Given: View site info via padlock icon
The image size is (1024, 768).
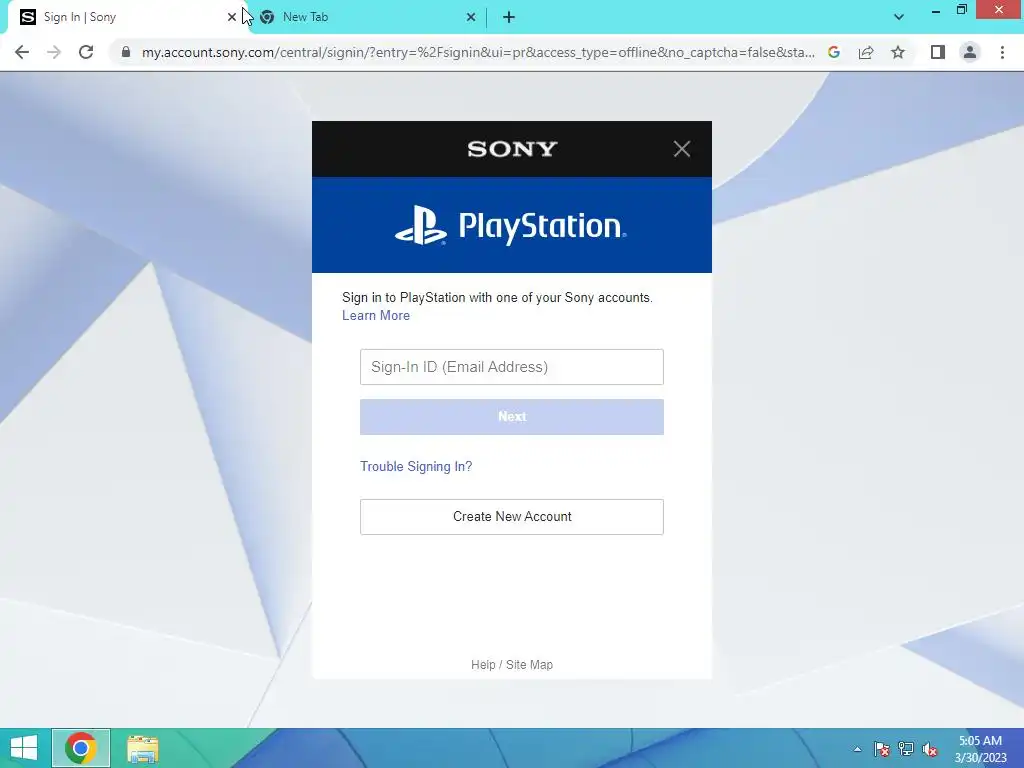Looking at the screenshot, I should pyautogui.click(x=126, y=52).
